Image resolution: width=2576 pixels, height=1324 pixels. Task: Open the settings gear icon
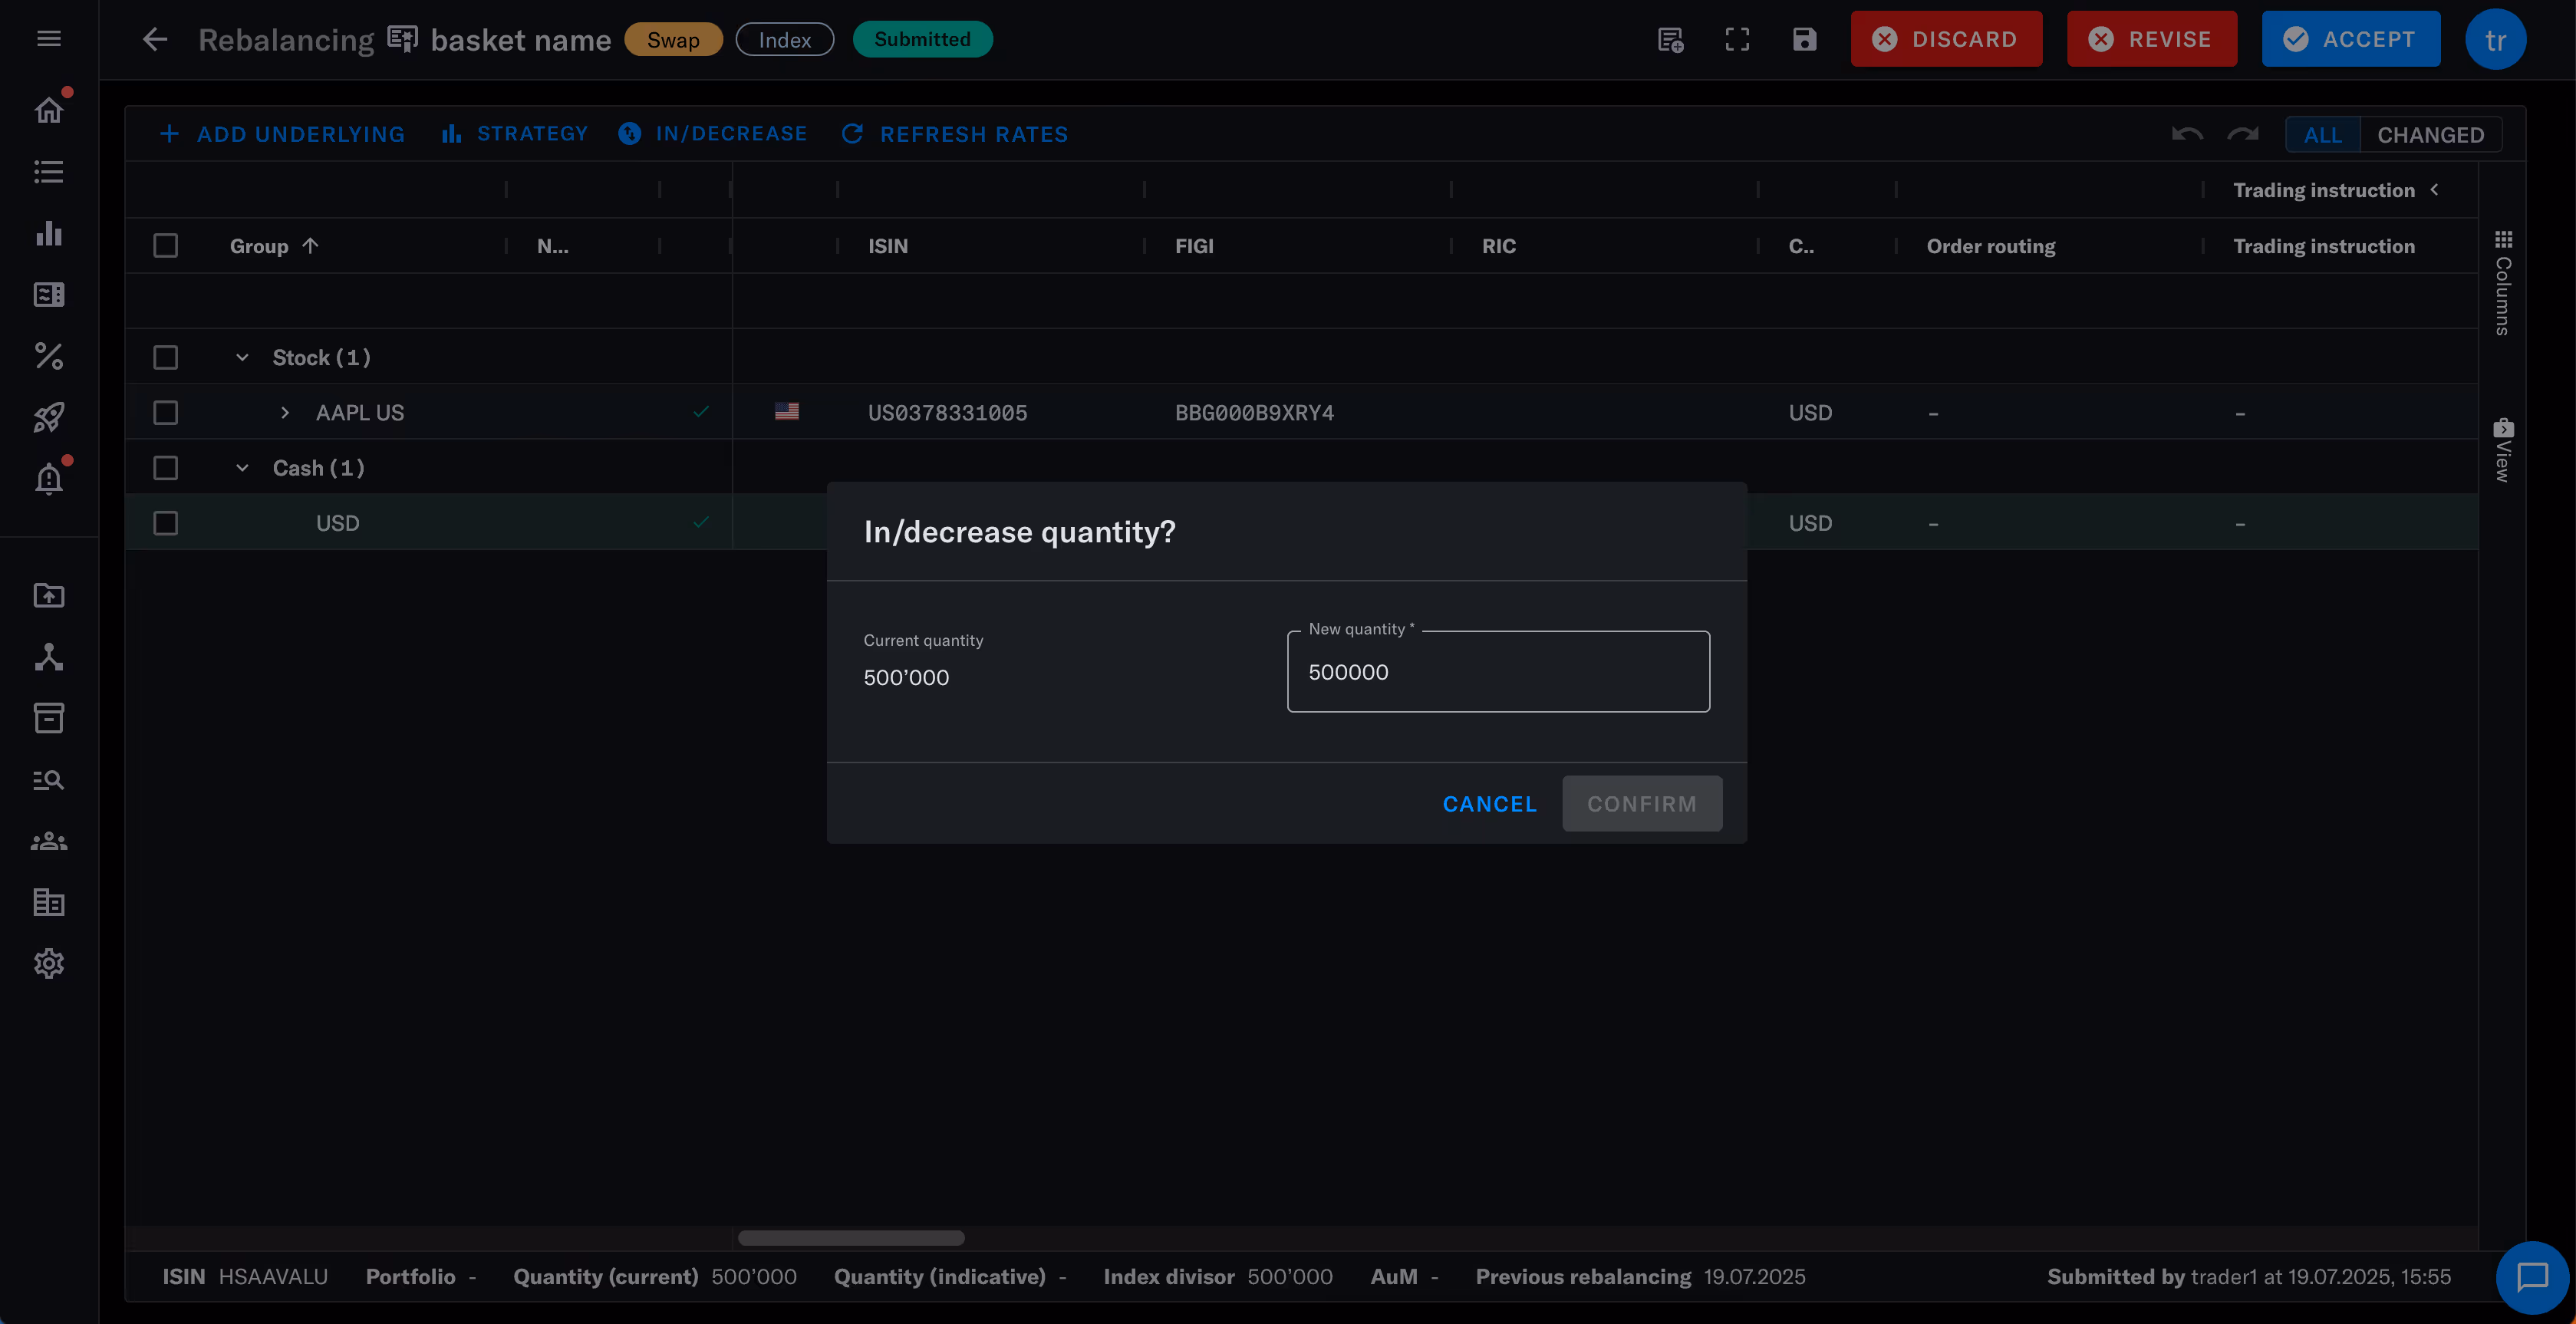pyautogui.click(x=49, y=964)
